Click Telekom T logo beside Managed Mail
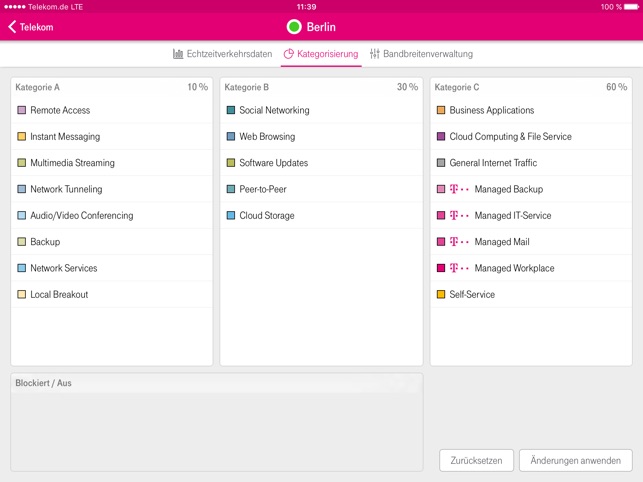643x482 pixels. click(x=459, y=242)
